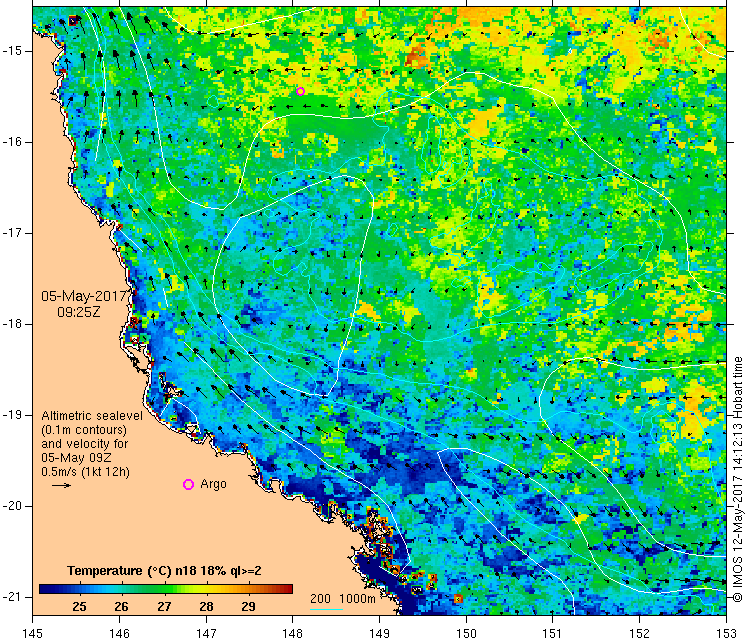Click the velocity reference arrow in legend
This screenshot has height=640, width=750.
61,485
